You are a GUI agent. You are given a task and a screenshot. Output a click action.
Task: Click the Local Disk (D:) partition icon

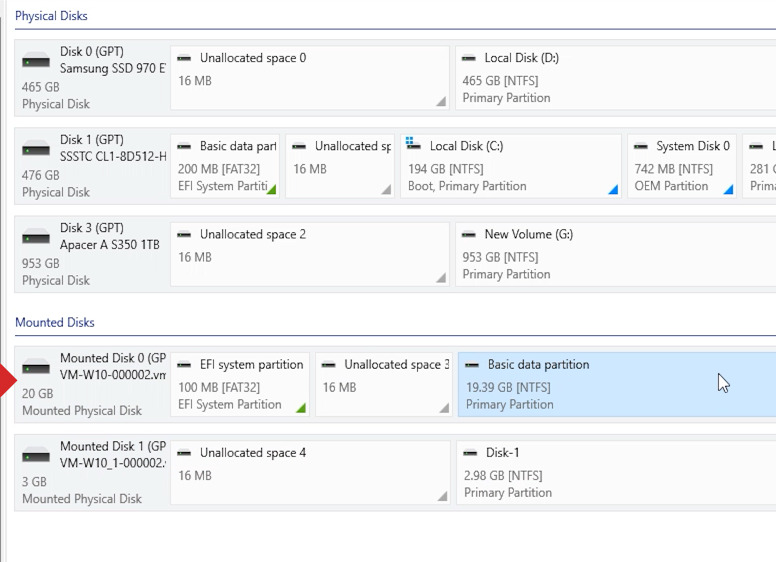[469, 58]
